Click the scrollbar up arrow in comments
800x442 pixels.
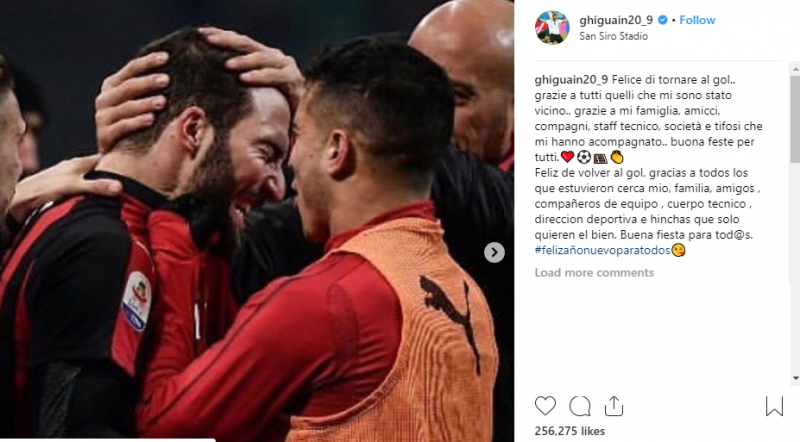pyautogui.click(x=795, y=68)
